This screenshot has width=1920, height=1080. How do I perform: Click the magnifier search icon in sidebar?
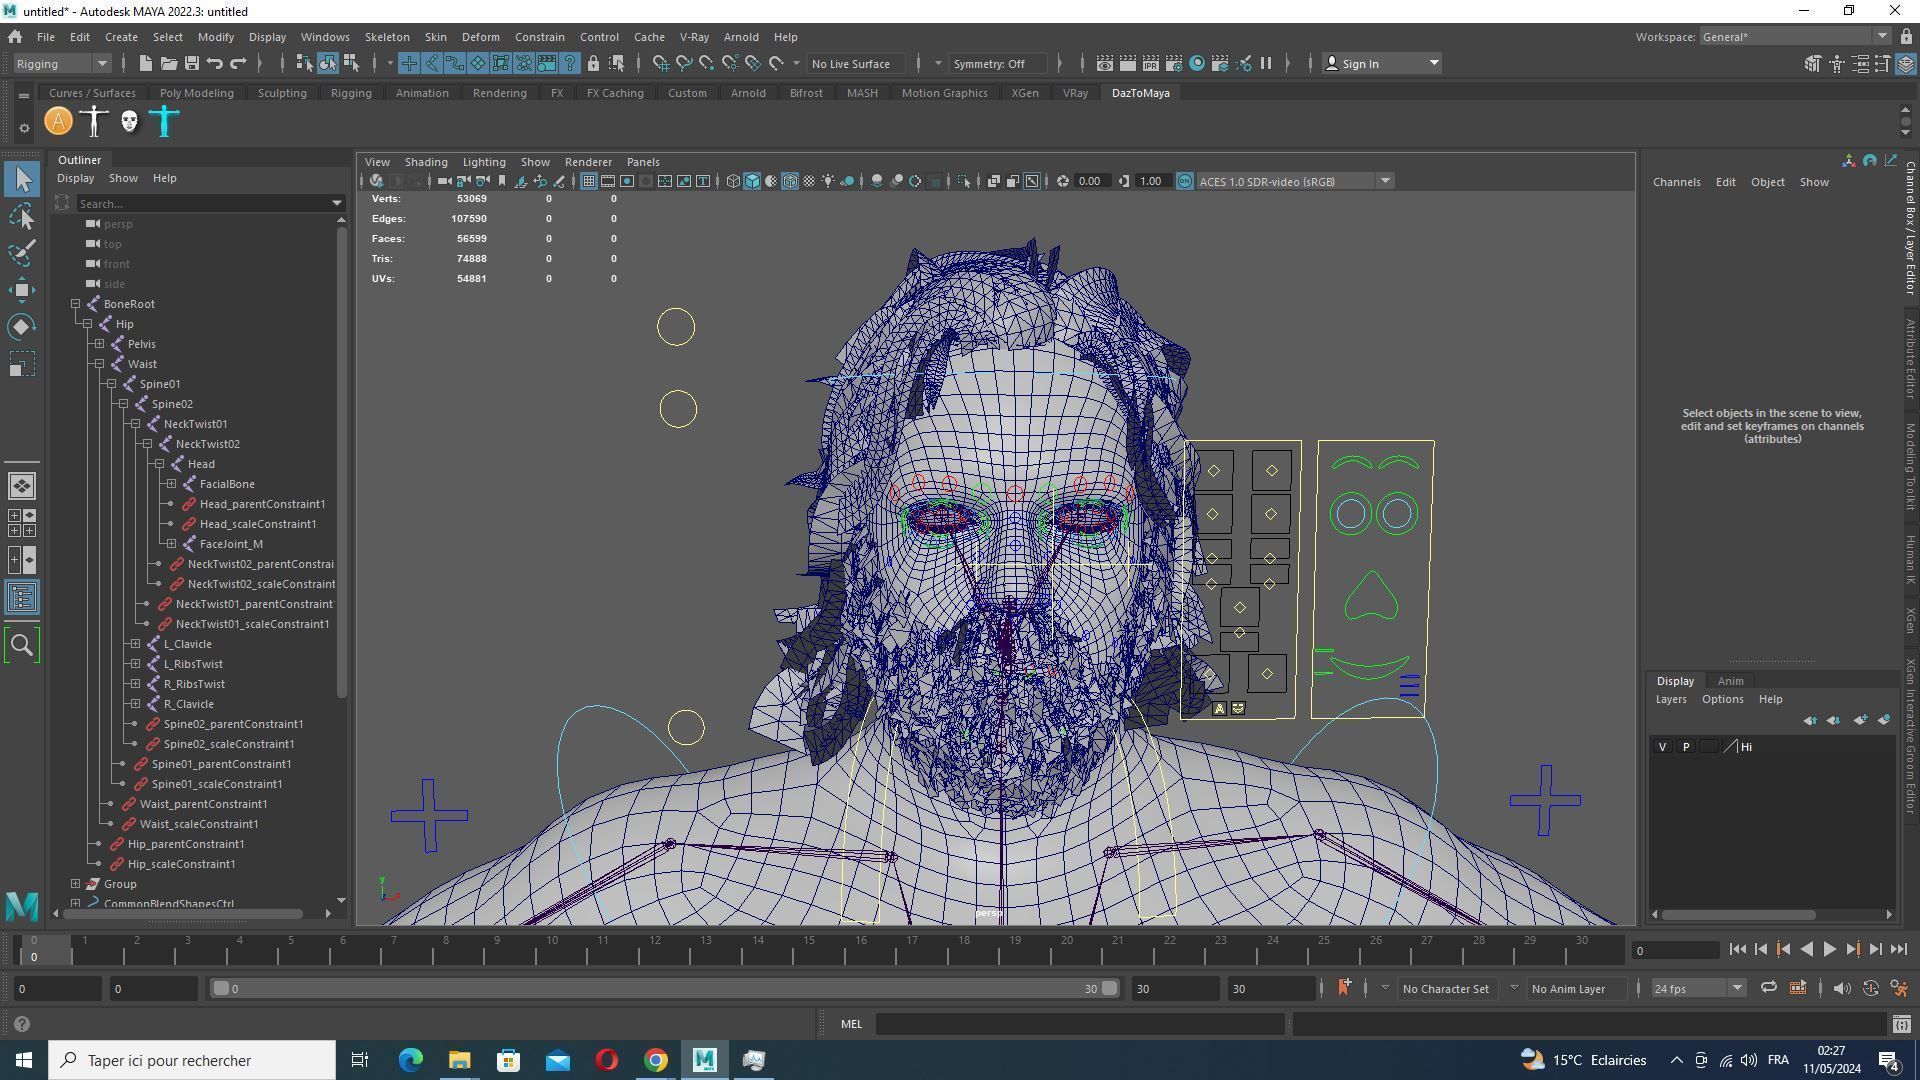coord(22,646)
